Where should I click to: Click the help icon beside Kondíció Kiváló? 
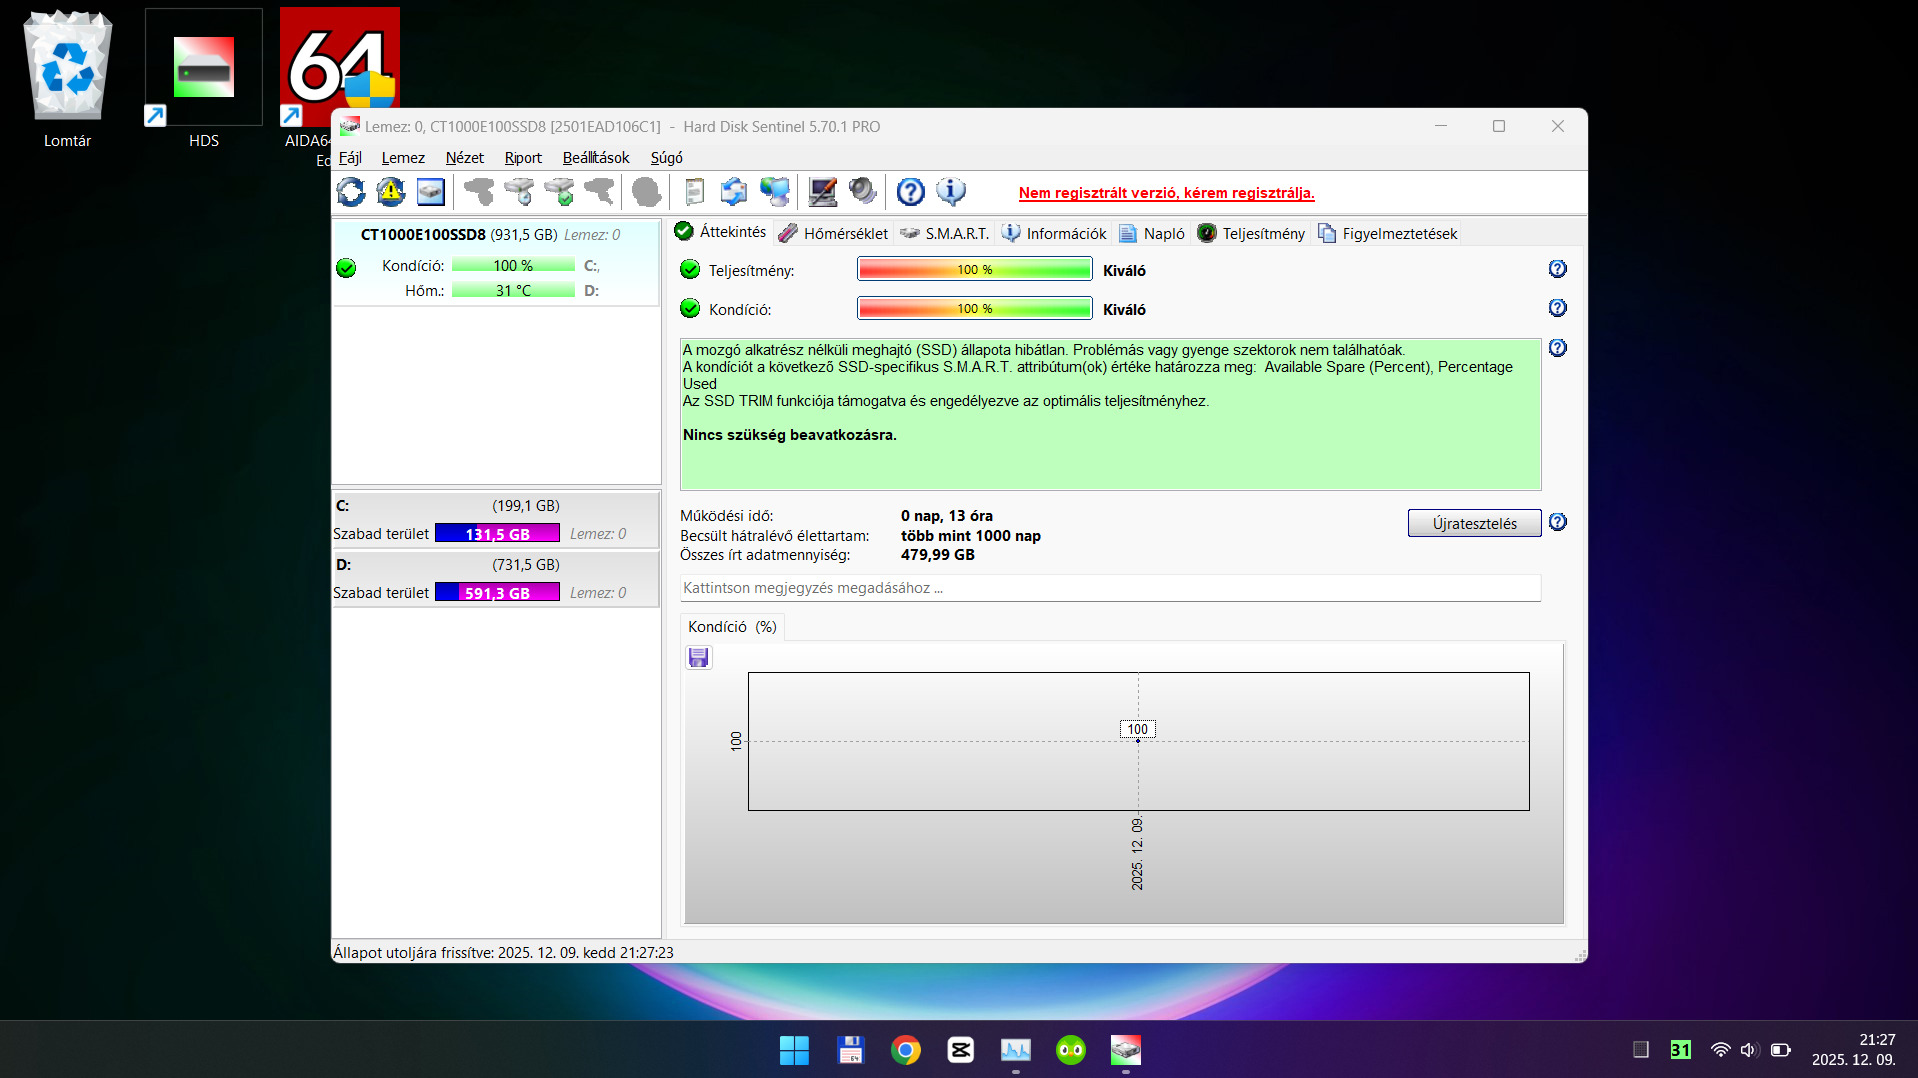tap(1558, 308)
